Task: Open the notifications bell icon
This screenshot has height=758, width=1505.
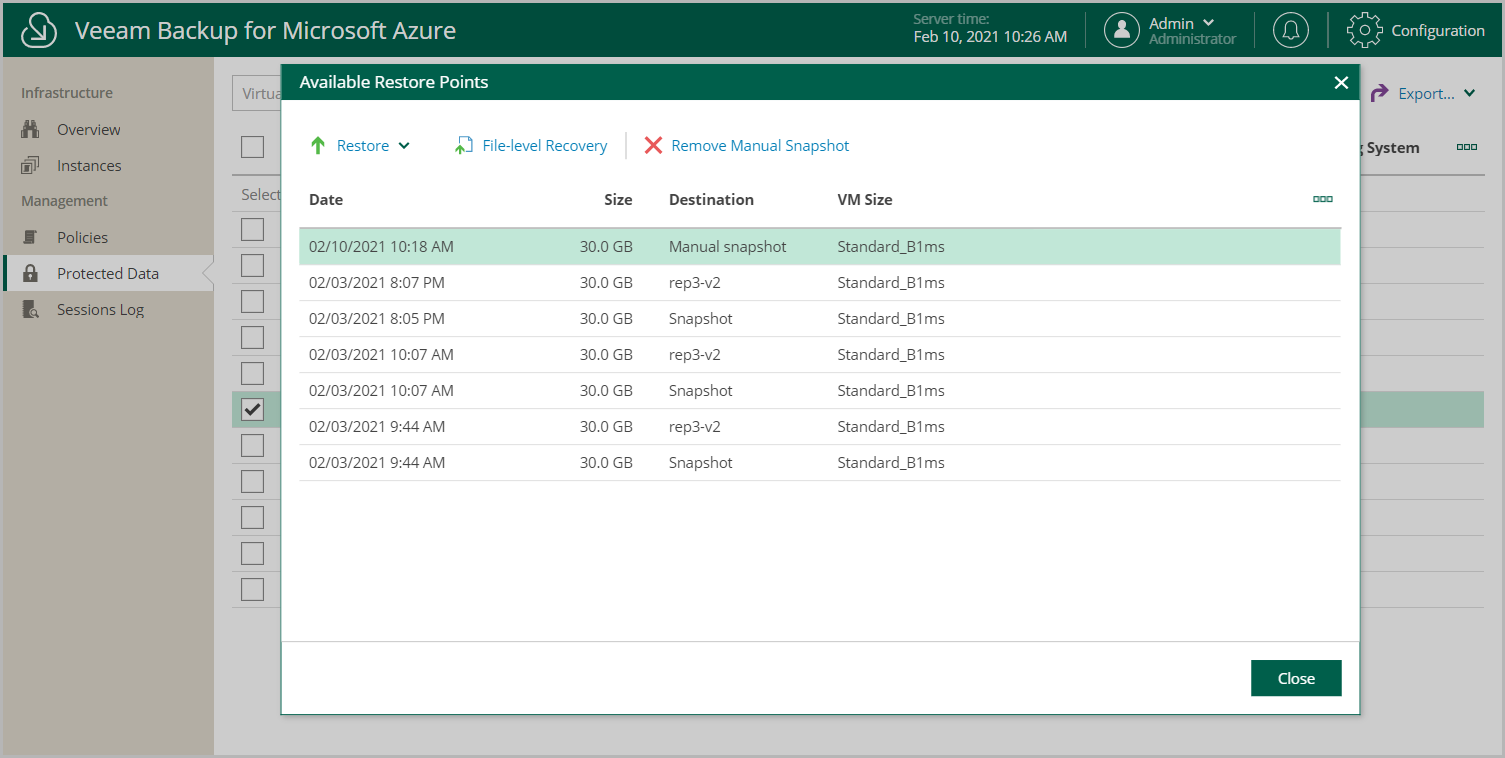Action: click(x=1291, y=30)
